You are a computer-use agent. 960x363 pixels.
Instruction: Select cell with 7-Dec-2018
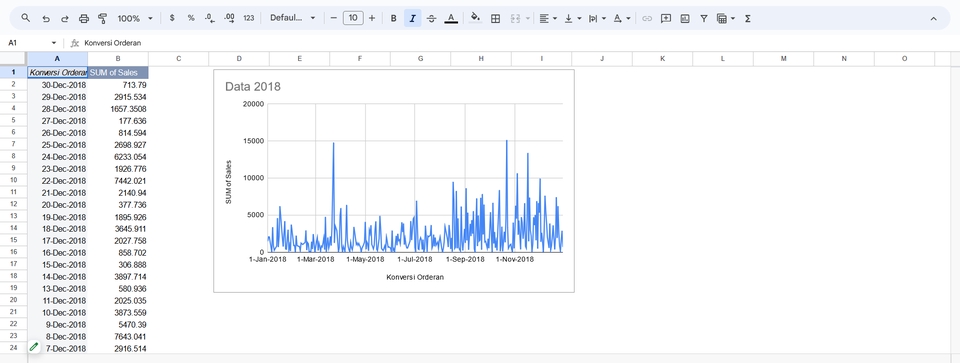(57, 348)
